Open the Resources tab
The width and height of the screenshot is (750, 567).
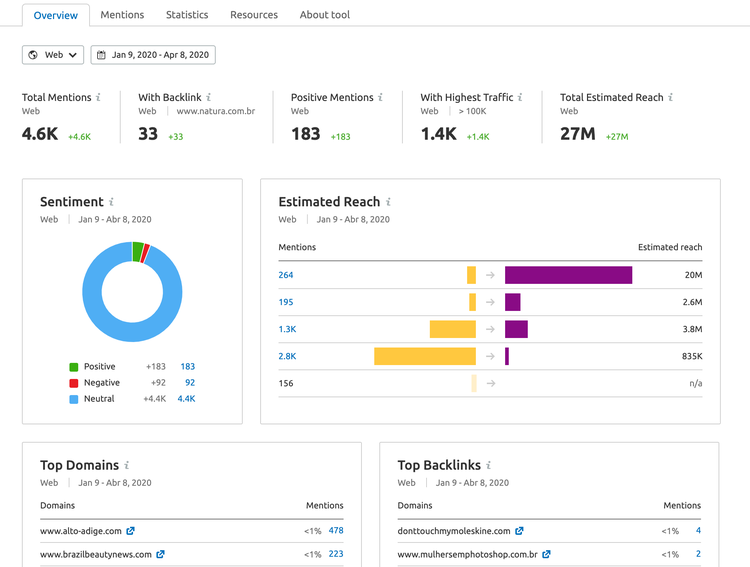click(x=254, y=15)
